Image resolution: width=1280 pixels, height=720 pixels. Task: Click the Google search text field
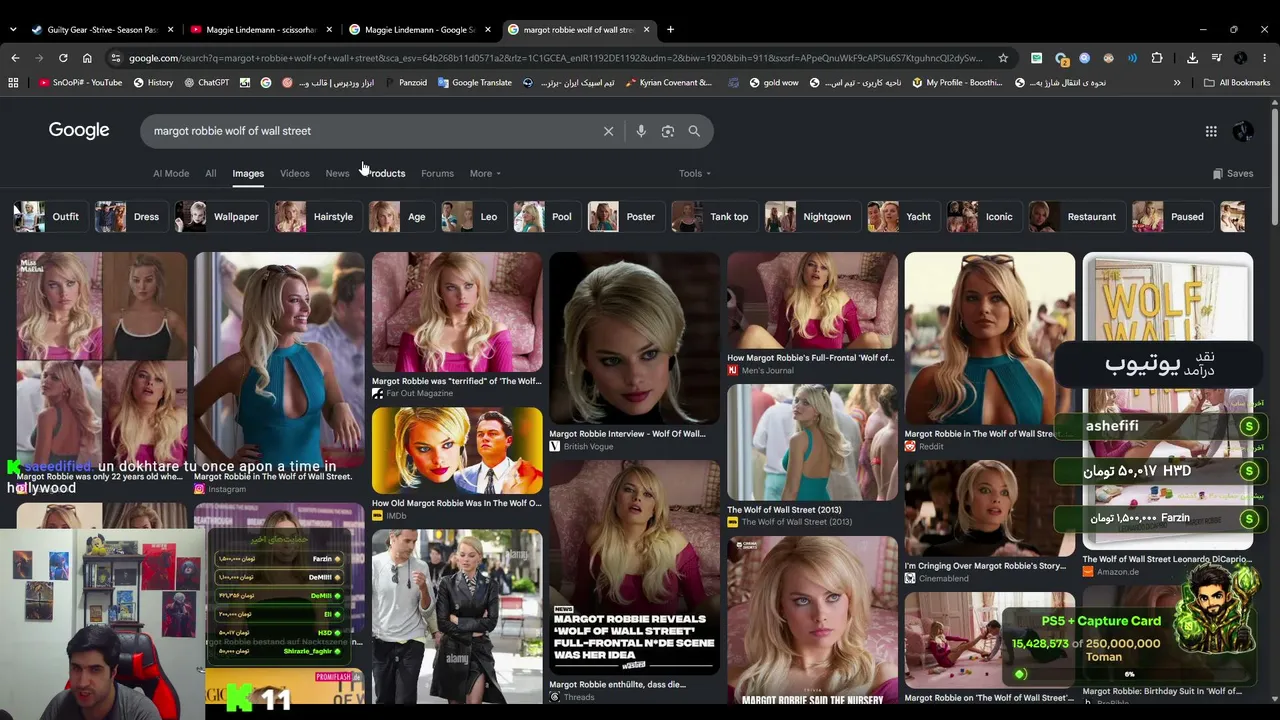coord(370,131)
